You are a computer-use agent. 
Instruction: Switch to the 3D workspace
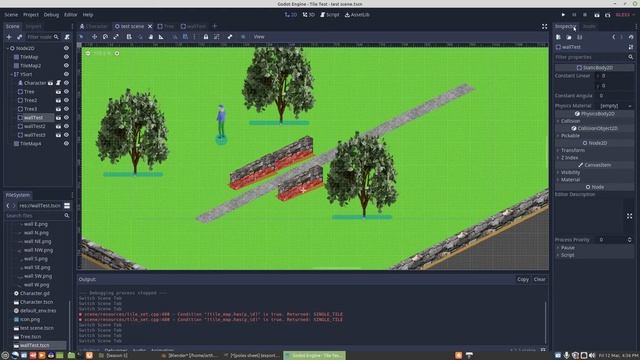tap(309, 15)
